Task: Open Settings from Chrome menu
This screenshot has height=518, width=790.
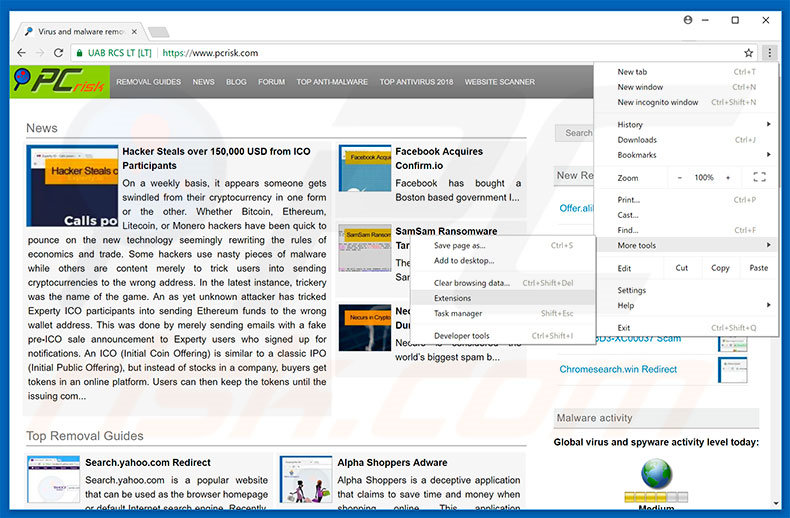Action: 686,290
